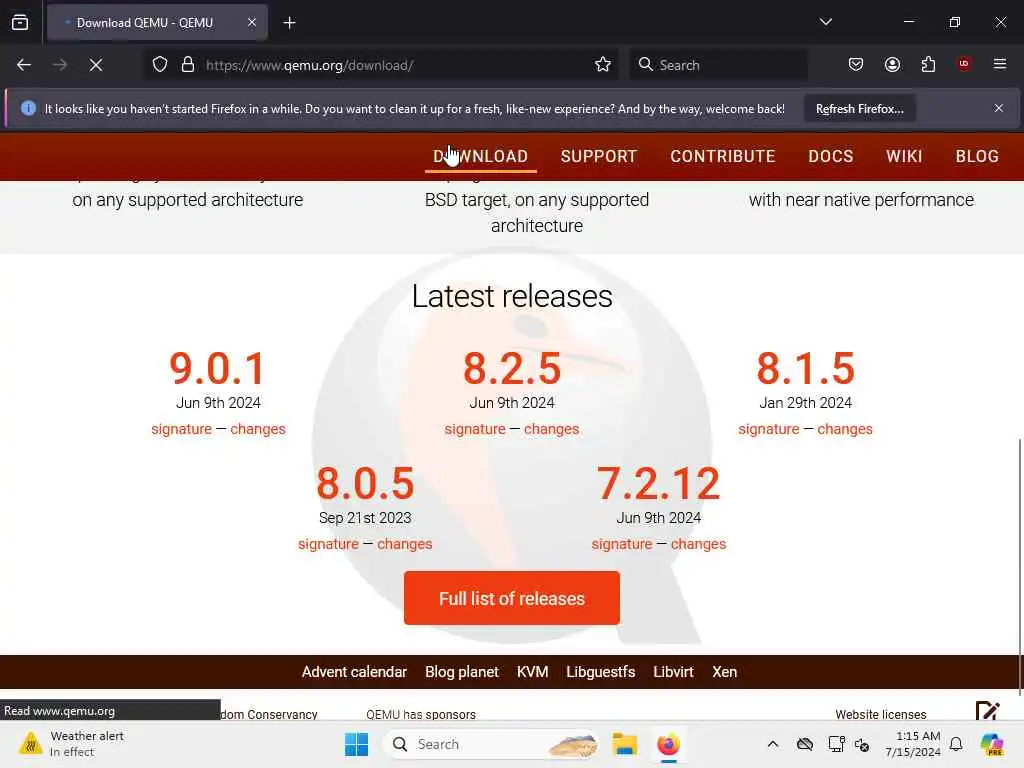This screenshot has height=768, width=1024.
Task: Click the OneDrive cloud tray icon
Action: [805, 744]
